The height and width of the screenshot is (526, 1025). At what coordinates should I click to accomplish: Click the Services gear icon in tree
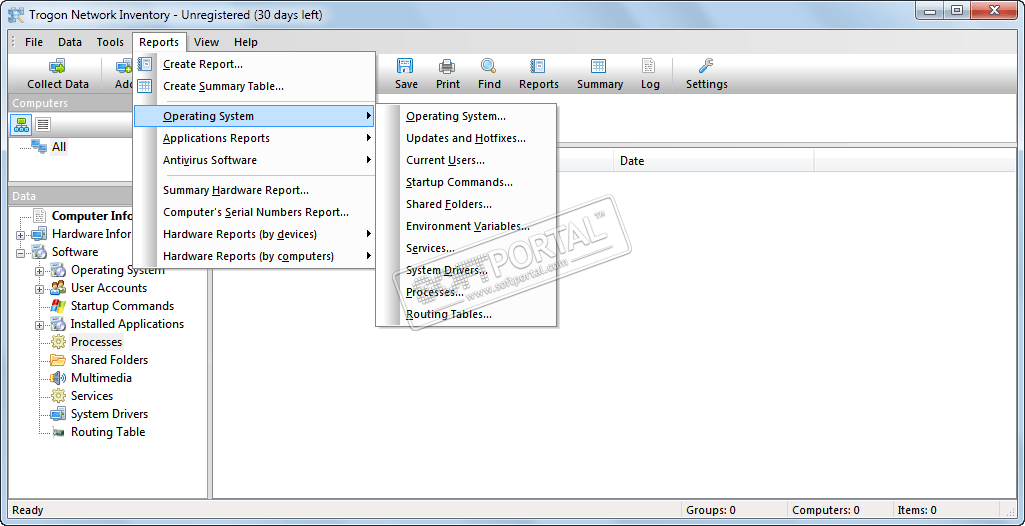tap(58, 396)
